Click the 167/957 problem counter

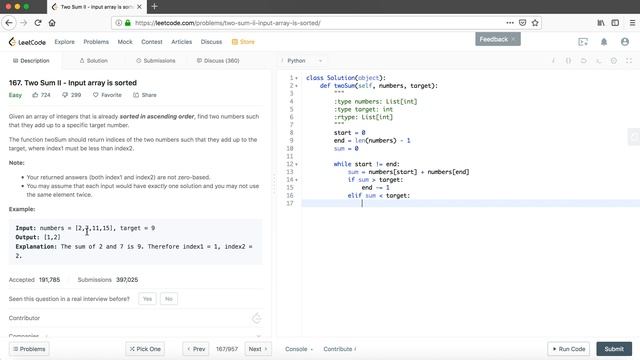[x=227, y=349]
